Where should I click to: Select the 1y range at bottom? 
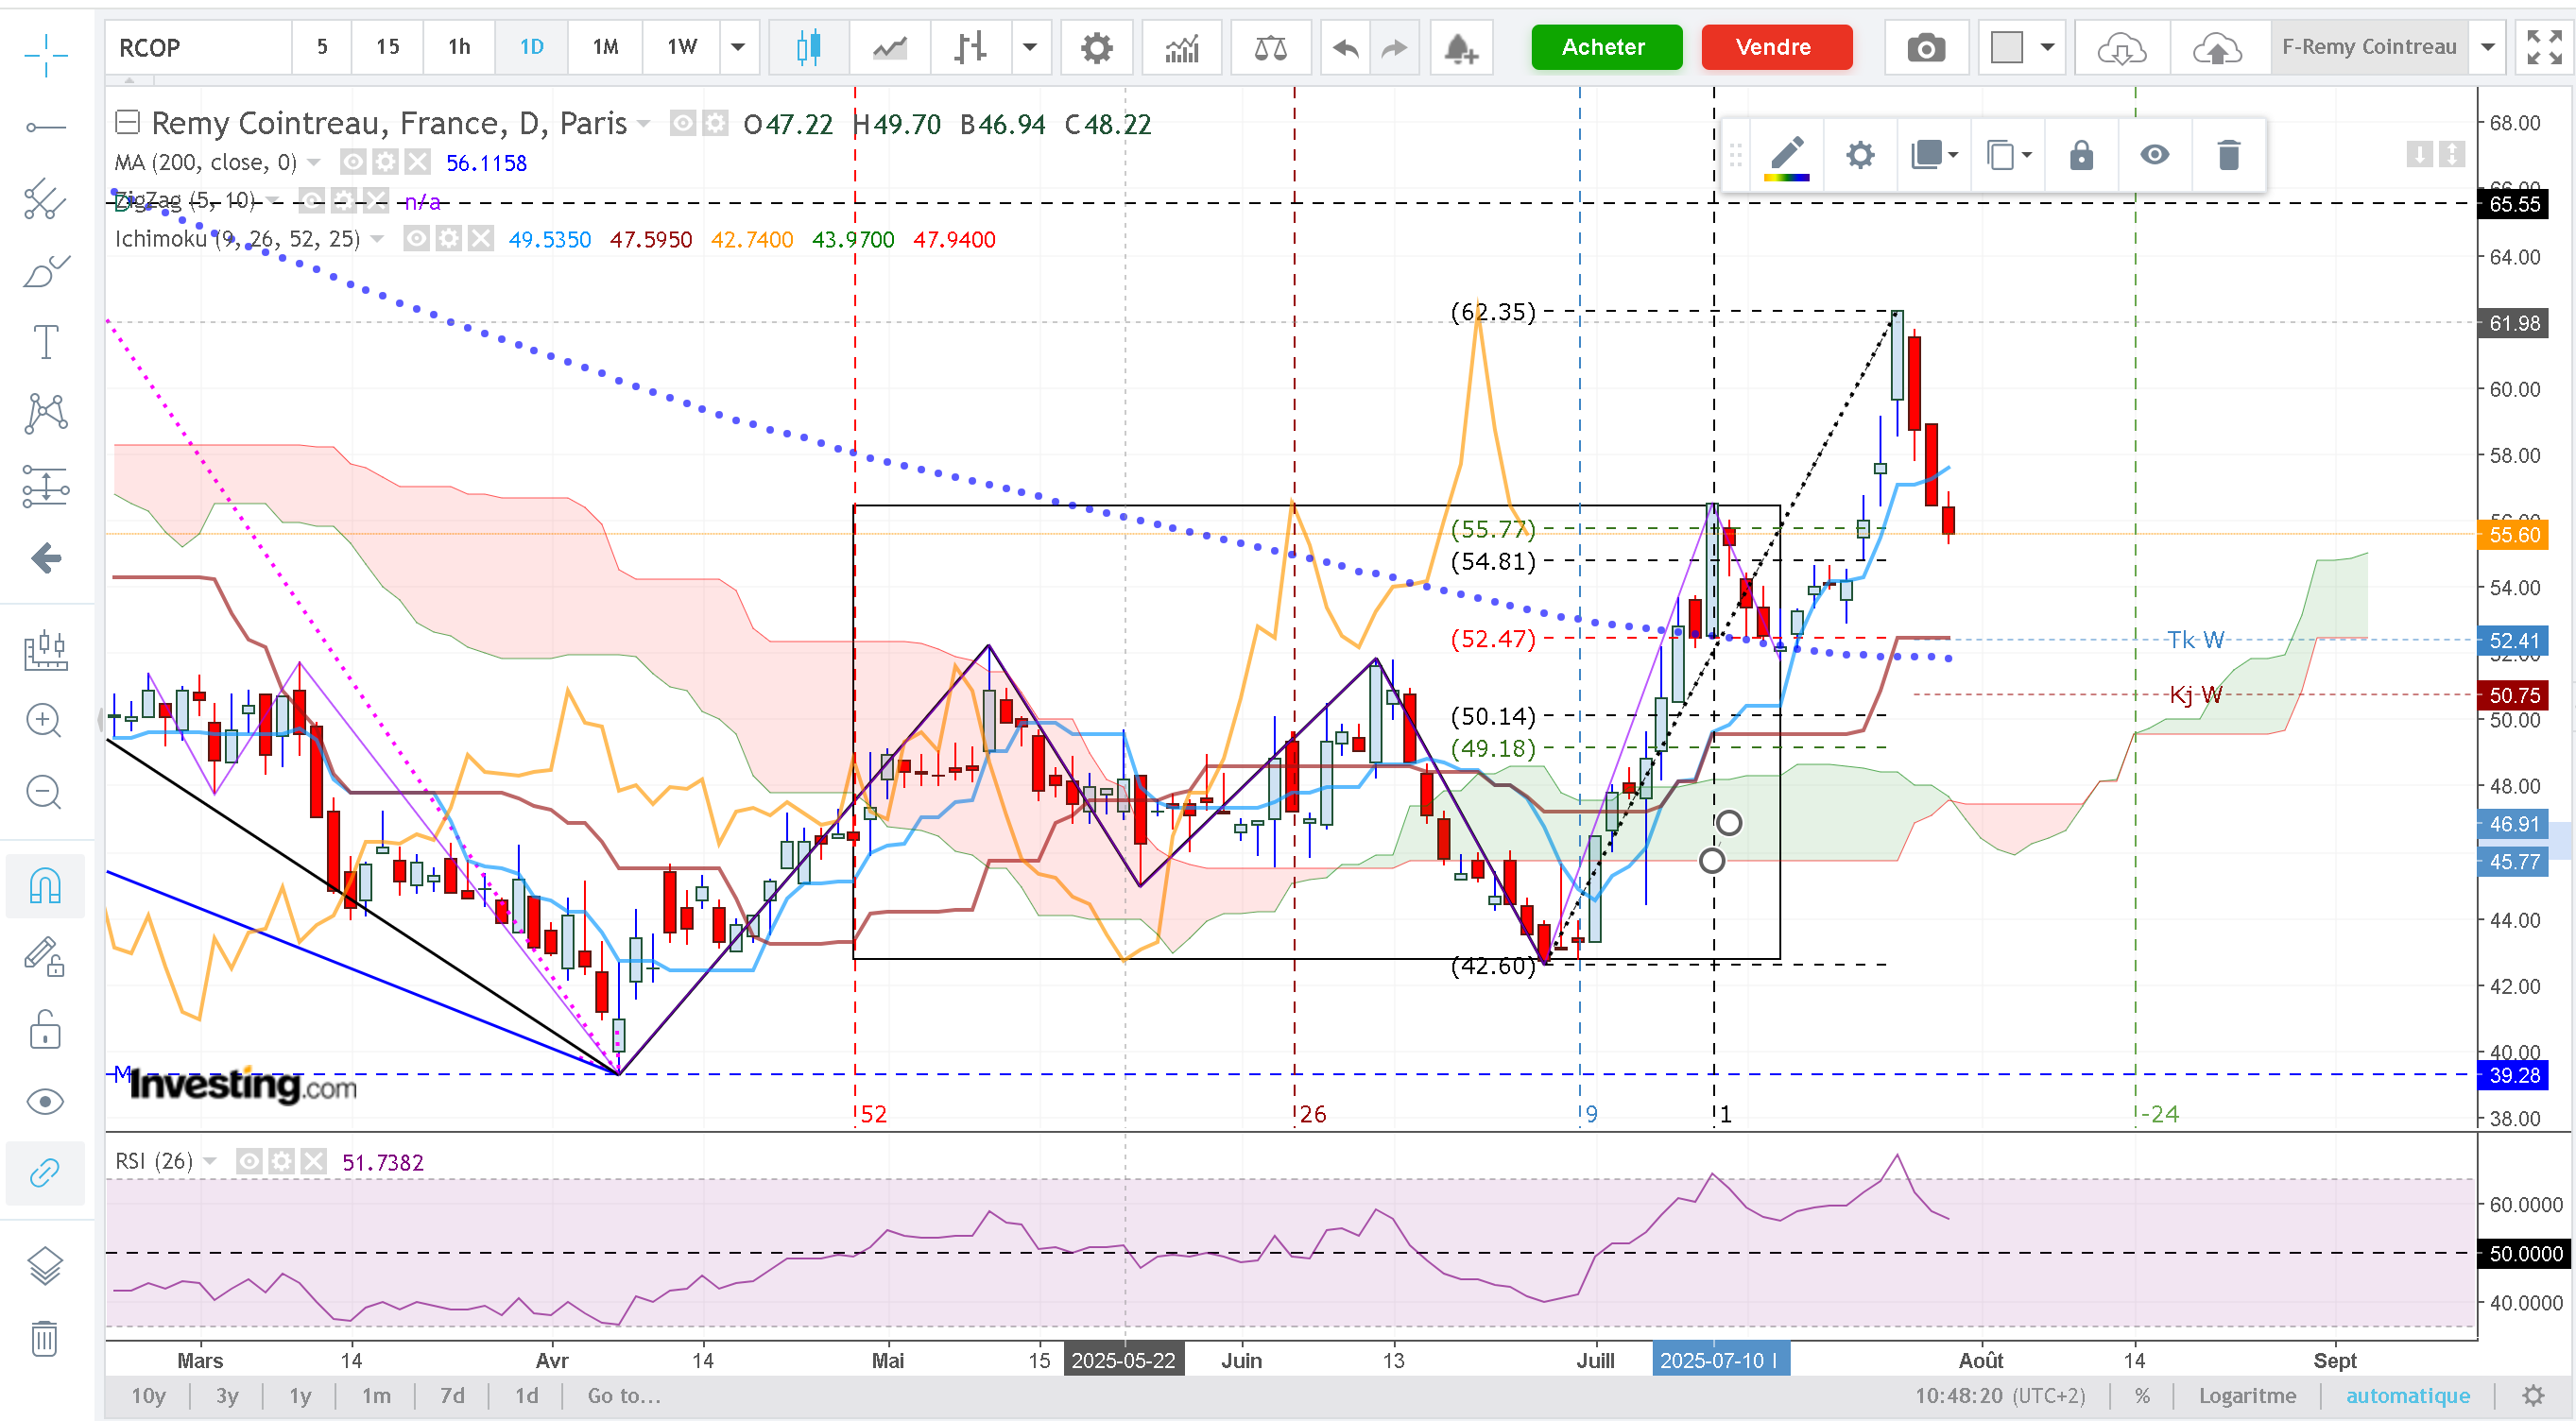click(x=300, y=1395)
